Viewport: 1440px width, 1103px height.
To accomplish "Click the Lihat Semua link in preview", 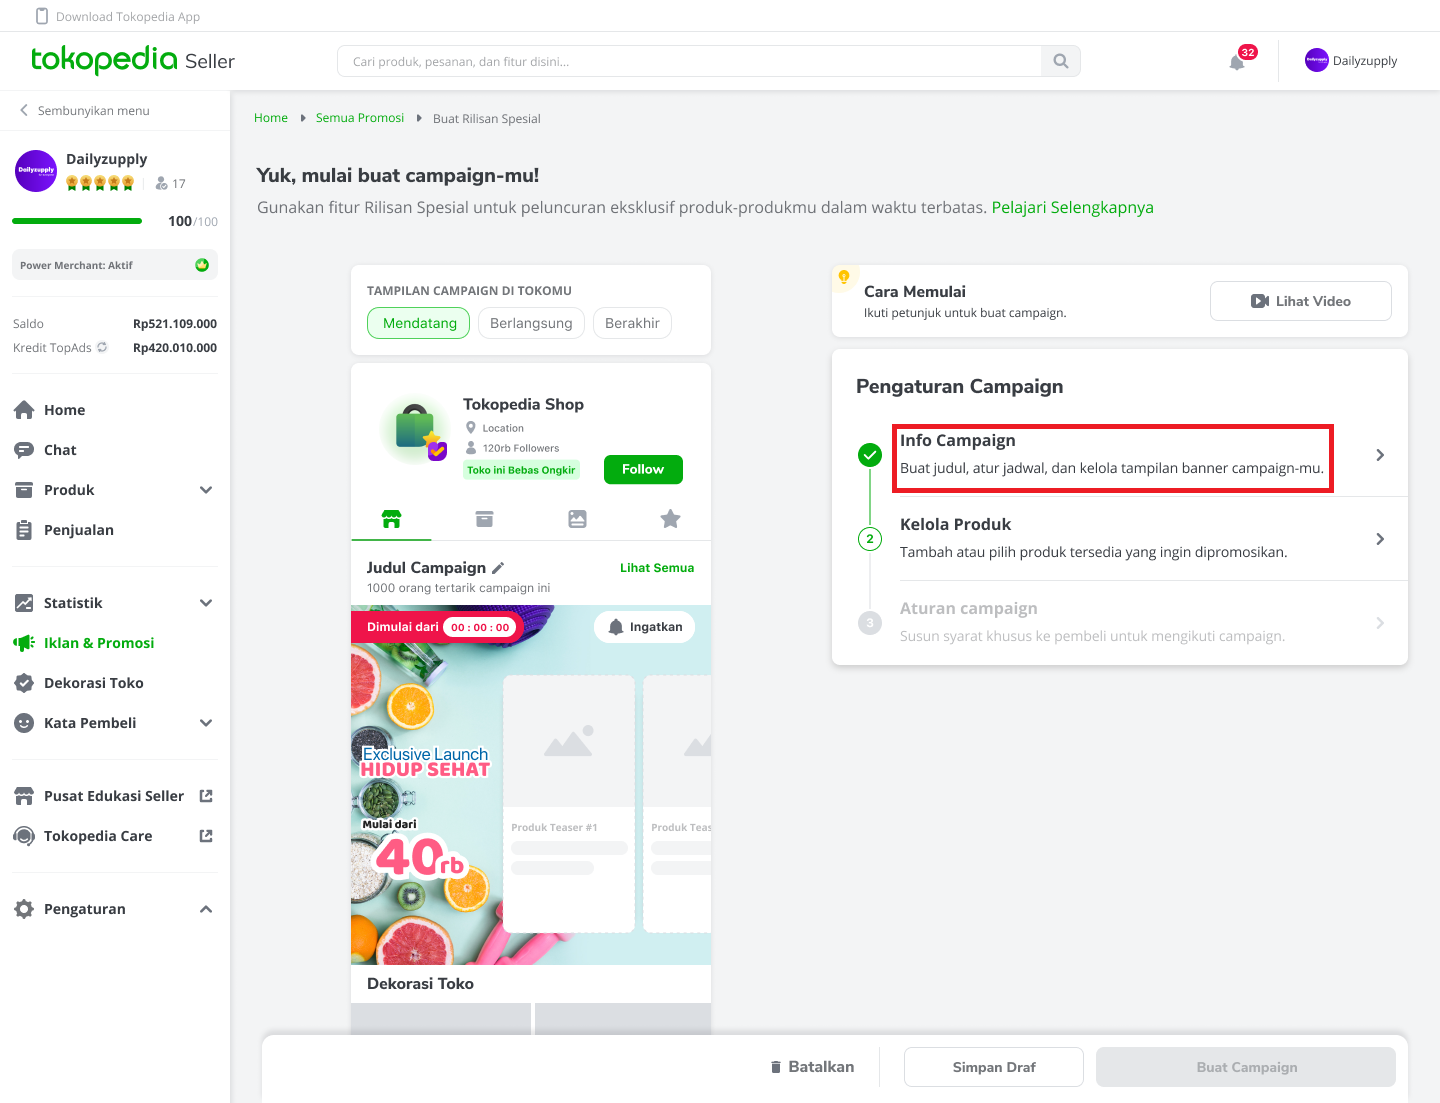I will click(x=657, y=568).
